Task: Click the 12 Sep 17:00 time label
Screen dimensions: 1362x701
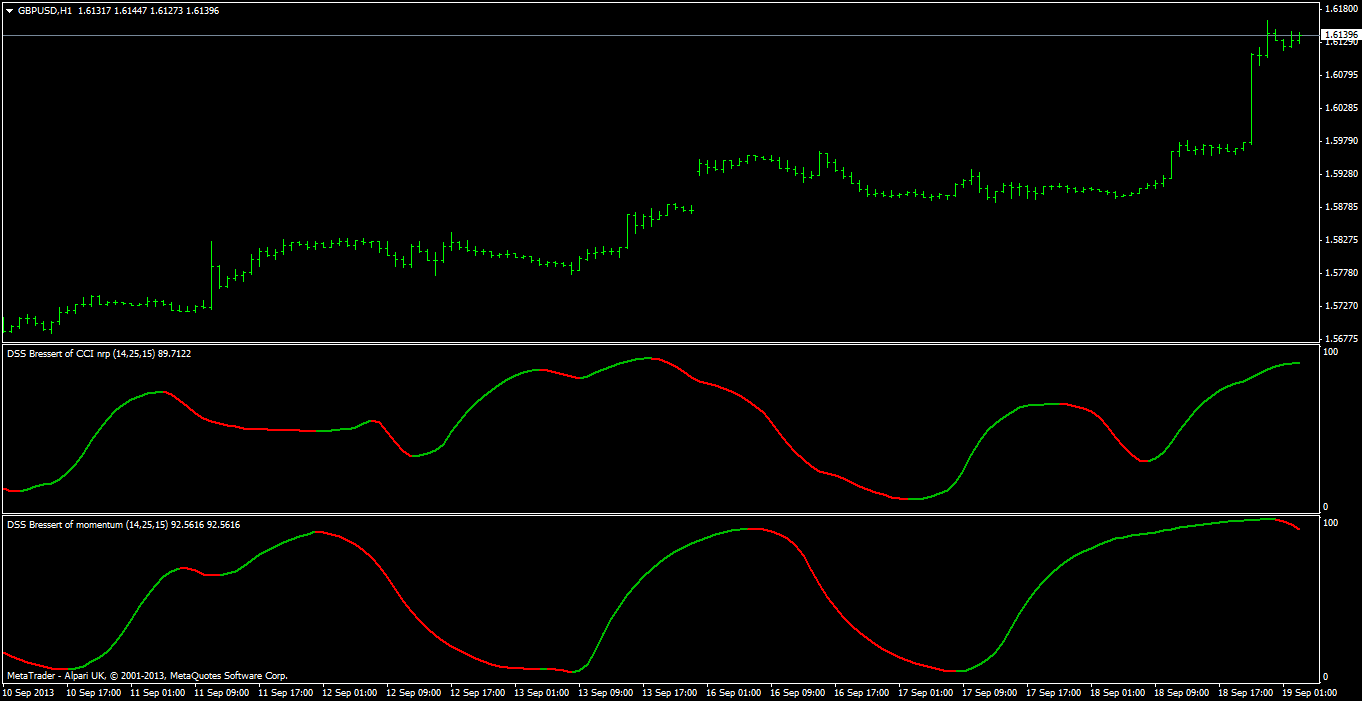Action: click(x=479, y=692)
